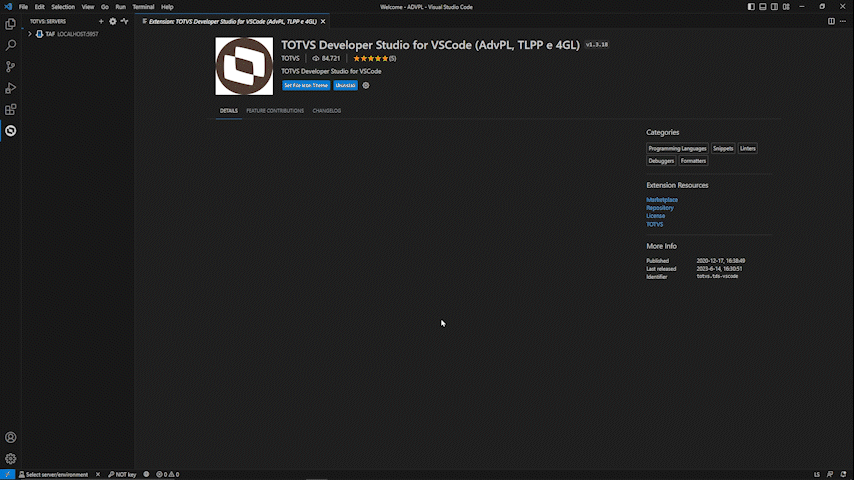Image resolution: width=854 pixels, height=480 pixels.
Task: Open the TOTVS resource link
Action: coord(655,224)
